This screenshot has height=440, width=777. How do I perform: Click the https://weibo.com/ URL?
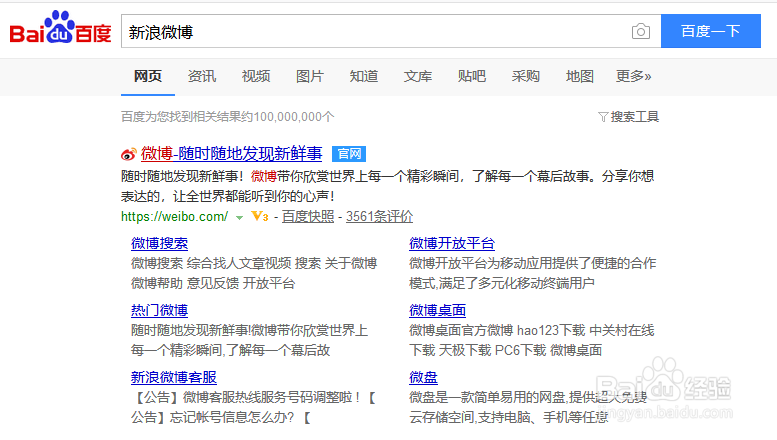[x=174, y=217]
